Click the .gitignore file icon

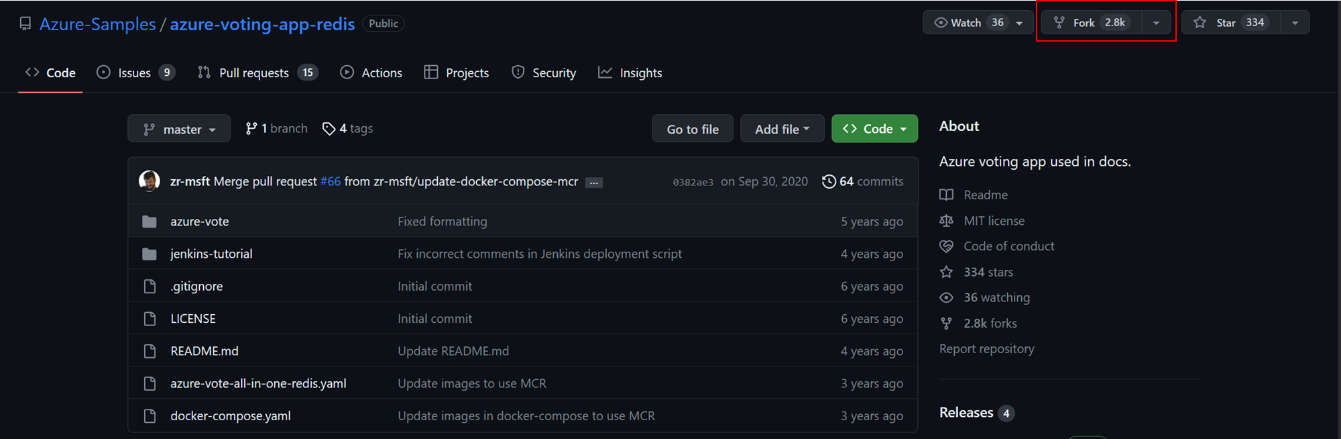pos(150,286)
